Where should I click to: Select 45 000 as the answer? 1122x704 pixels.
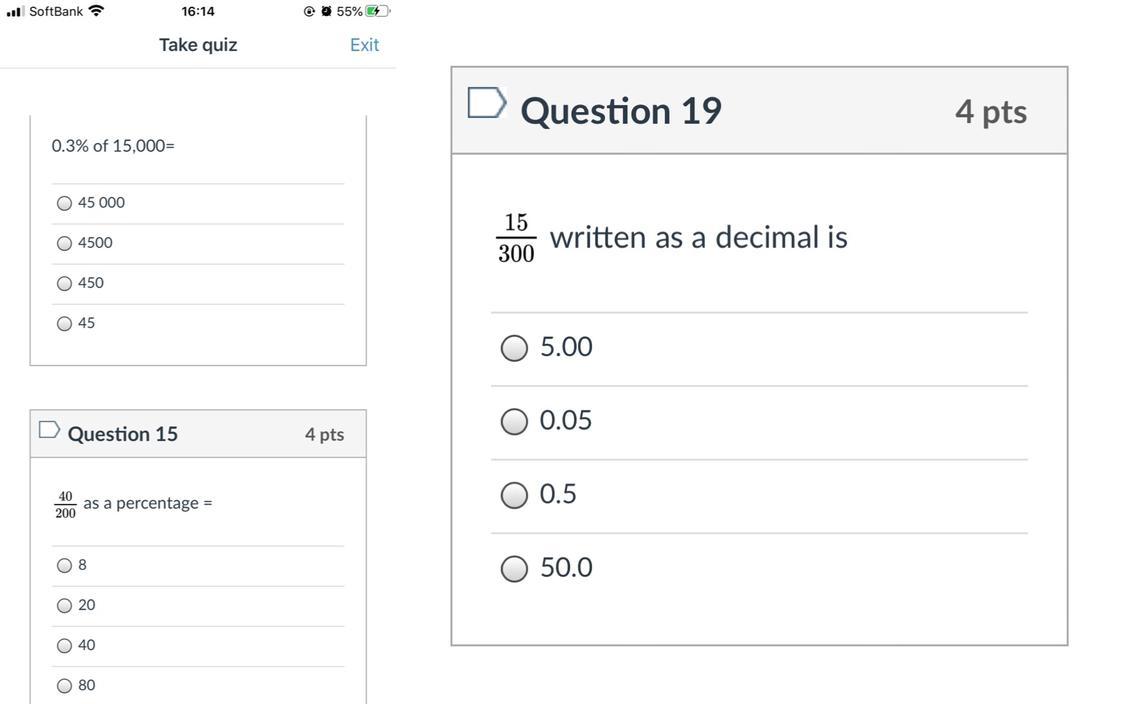point(65,203)
